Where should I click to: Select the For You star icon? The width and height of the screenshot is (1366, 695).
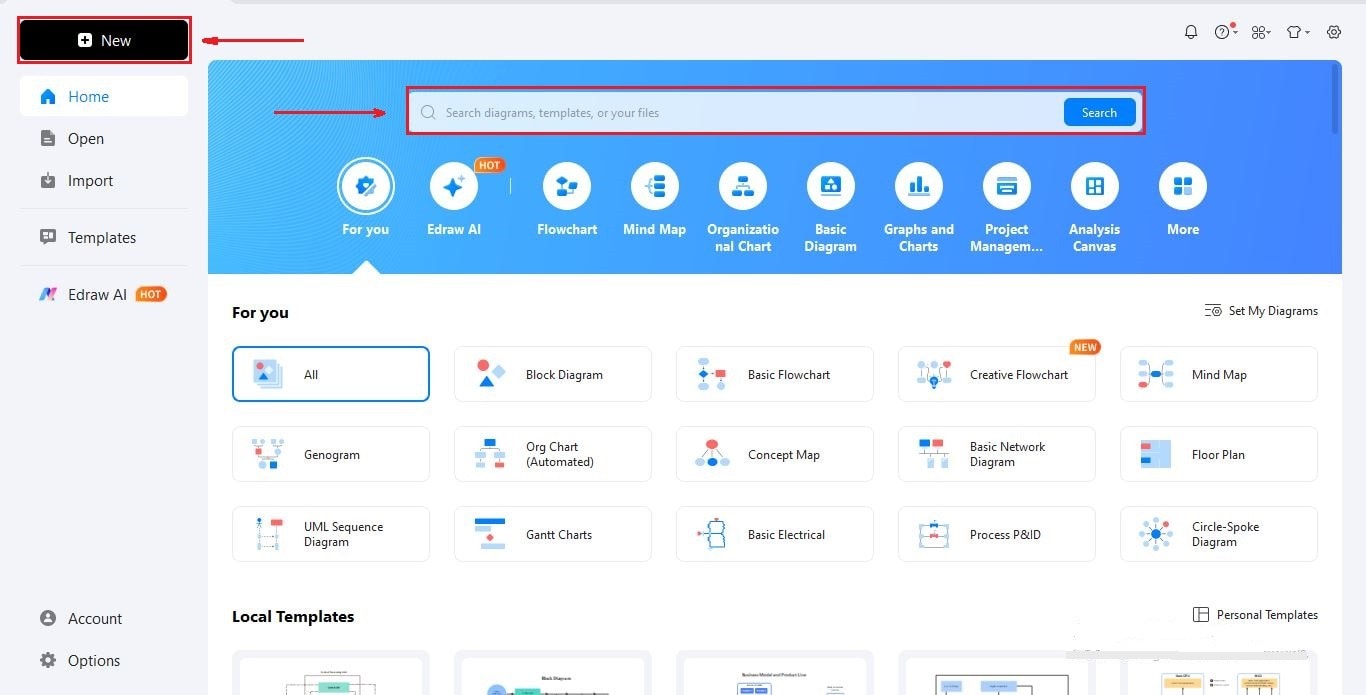[x=366, y=186]
